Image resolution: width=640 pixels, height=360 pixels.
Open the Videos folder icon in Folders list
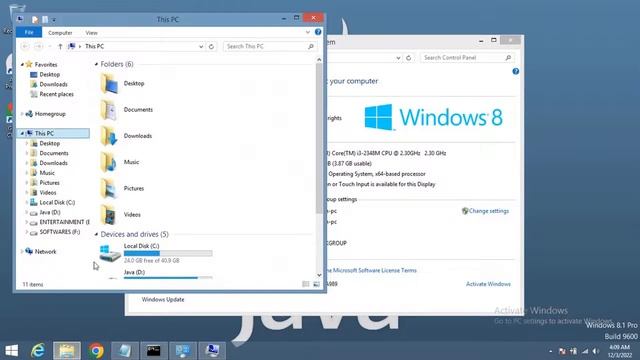(109, 215)
